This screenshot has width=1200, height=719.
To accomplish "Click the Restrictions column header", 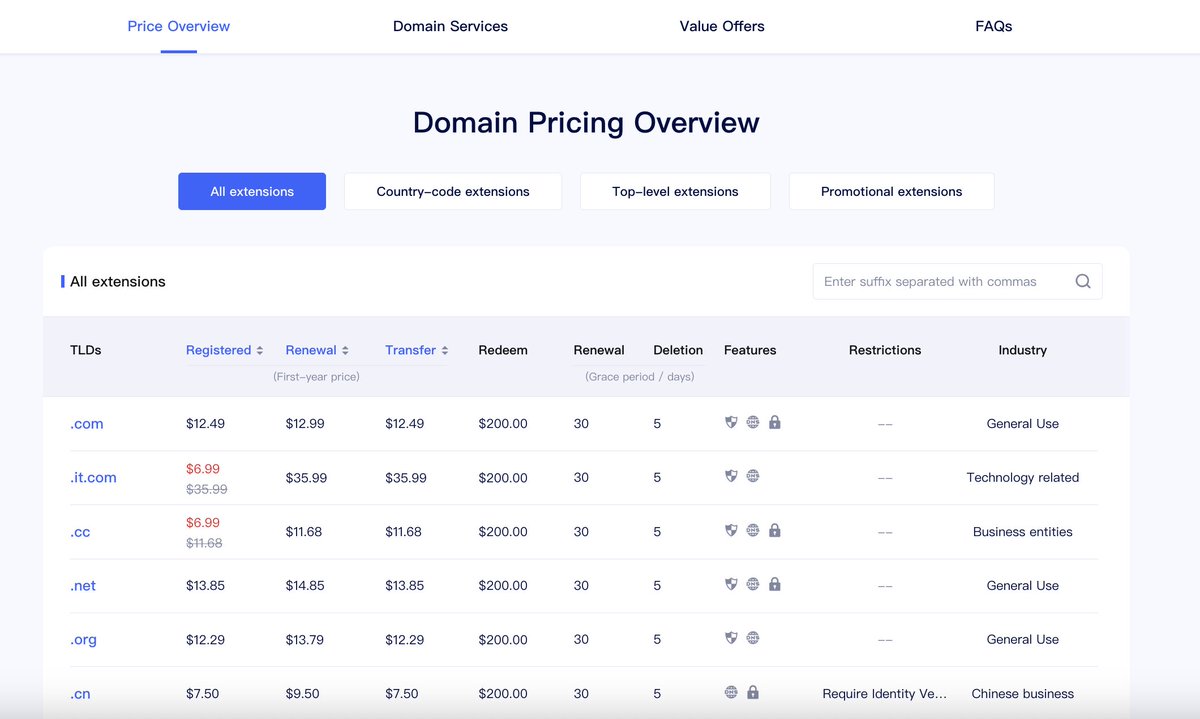I will point(885,350).
